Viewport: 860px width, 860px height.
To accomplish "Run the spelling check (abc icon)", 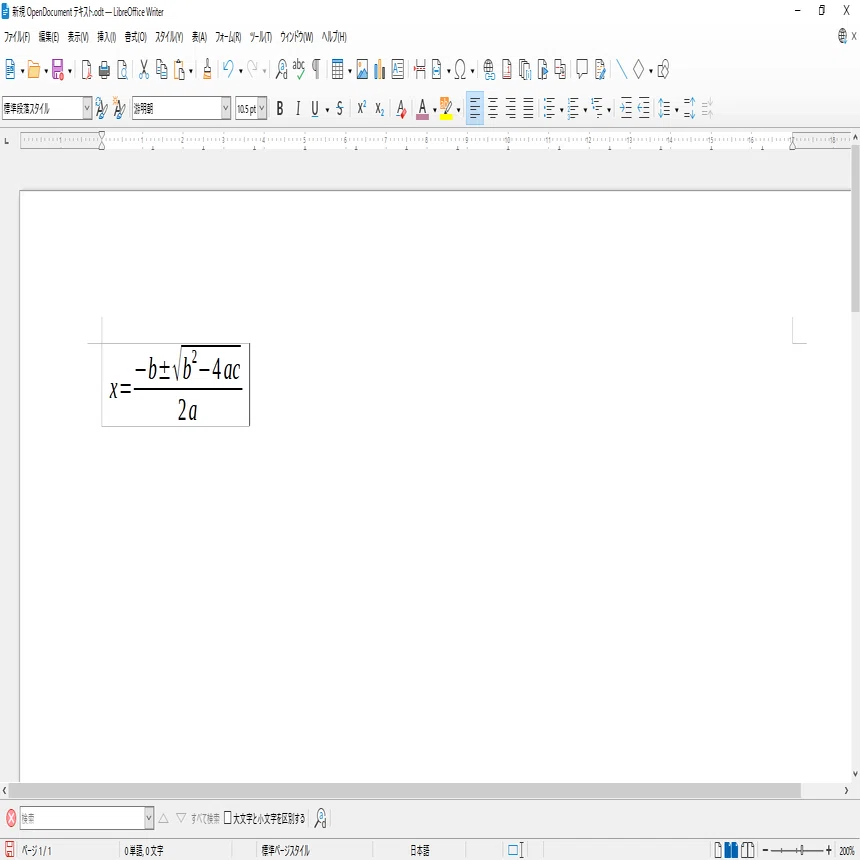I will 299,70.
